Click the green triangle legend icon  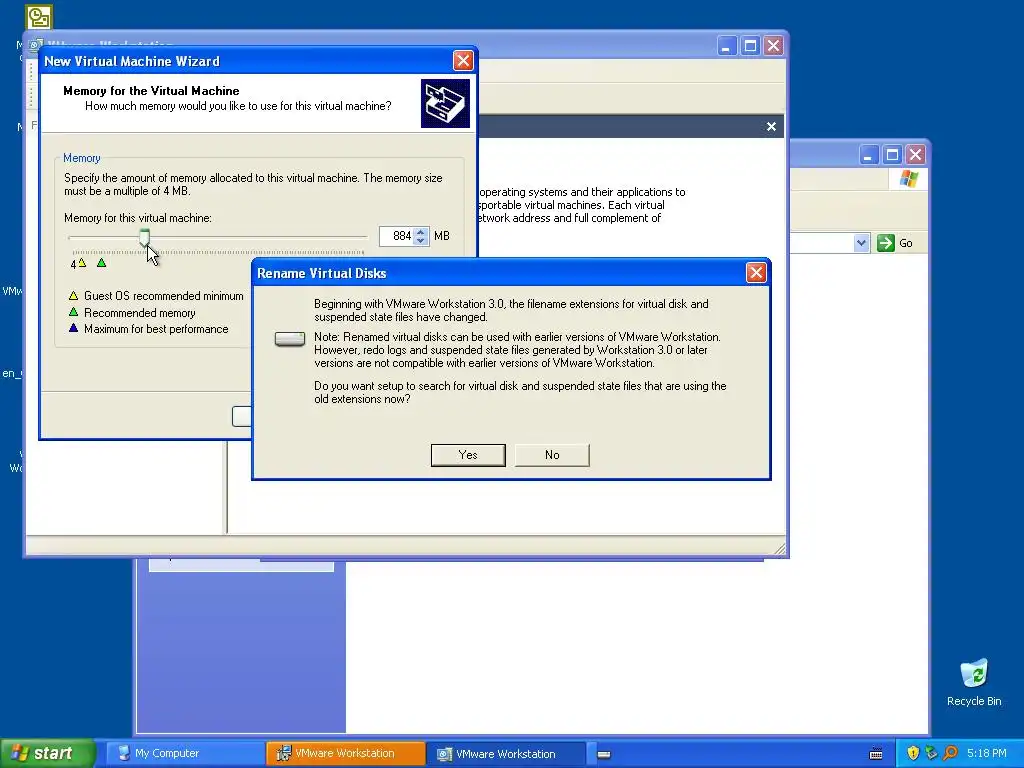[73, 312]
